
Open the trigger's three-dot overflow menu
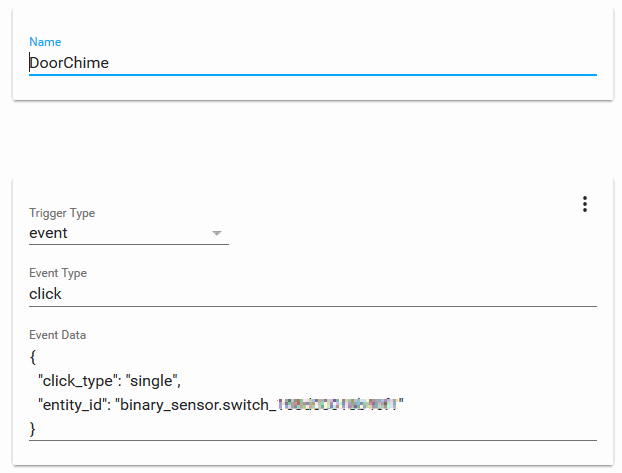tap(584, 204)
